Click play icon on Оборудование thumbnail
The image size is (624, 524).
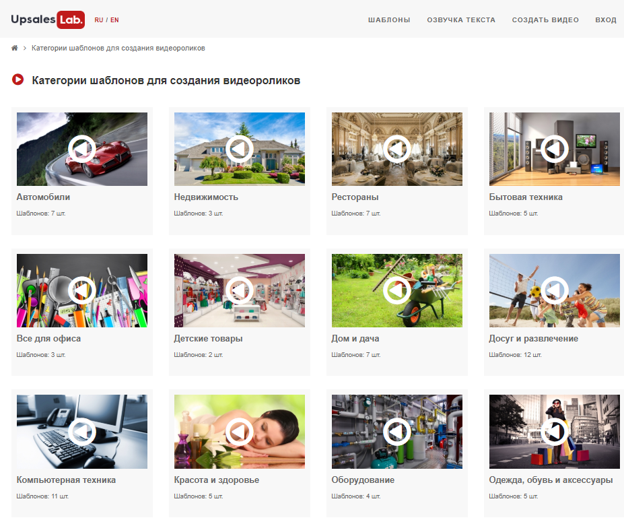tap(397, 431)
